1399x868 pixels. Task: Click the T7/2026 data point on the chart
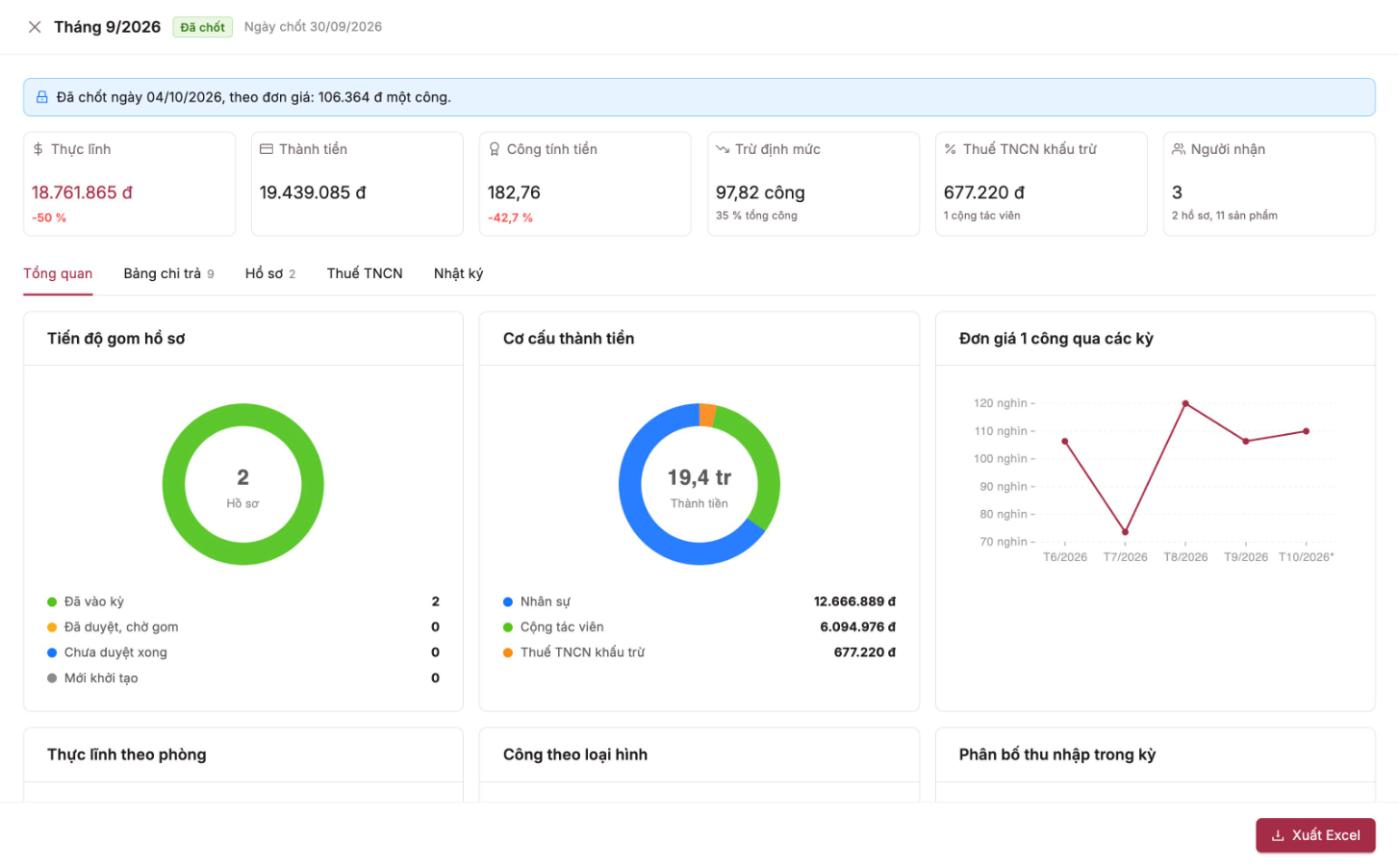pyautogui.click(x=1125, y=532)
